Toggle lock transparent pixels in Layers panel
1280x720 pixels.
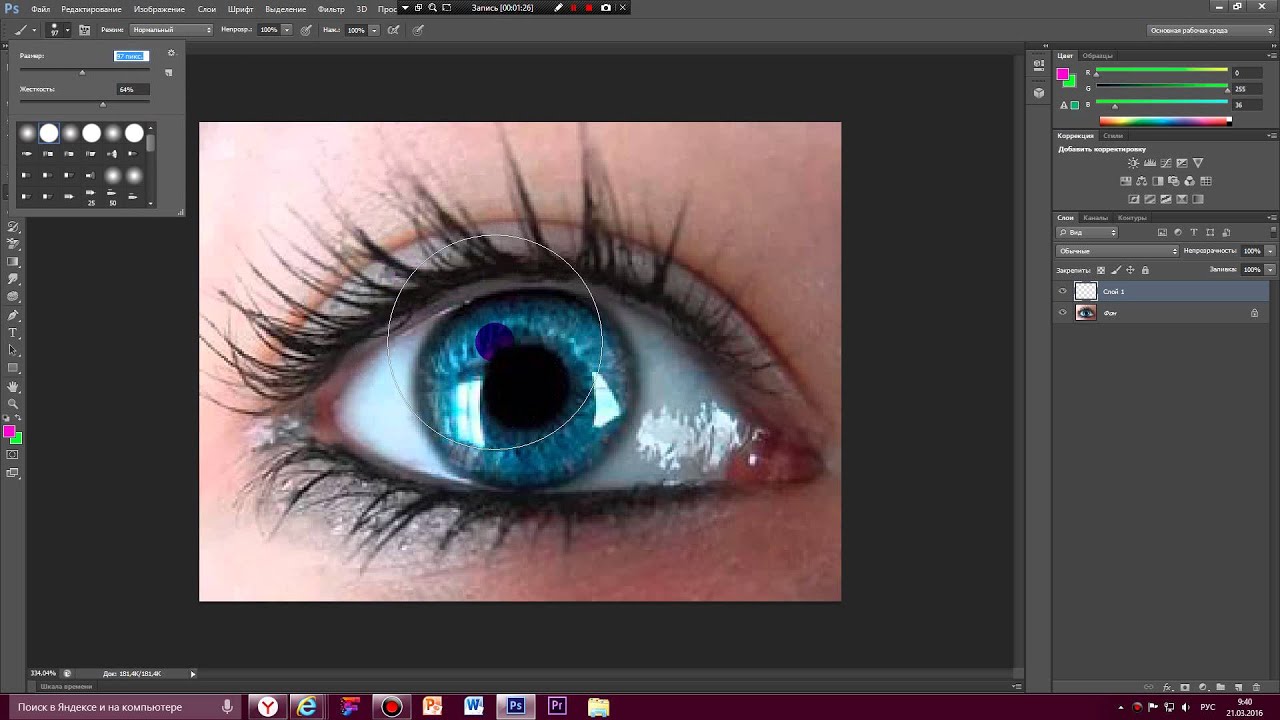(x=1101, y=270)
